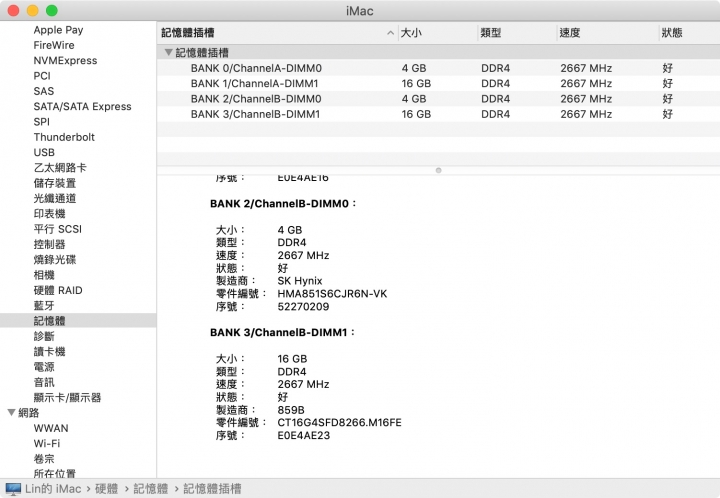The width and height of the screenshot is (720, 498).
Task: Click BANK 3/ChannelB-DIMM1 detail heading
Action: [x=282, y=332]
